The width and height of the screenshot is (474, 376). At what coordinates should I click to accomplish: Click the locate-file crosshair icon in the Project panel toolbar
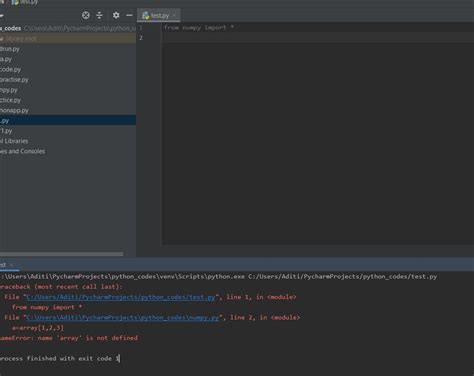86,15
